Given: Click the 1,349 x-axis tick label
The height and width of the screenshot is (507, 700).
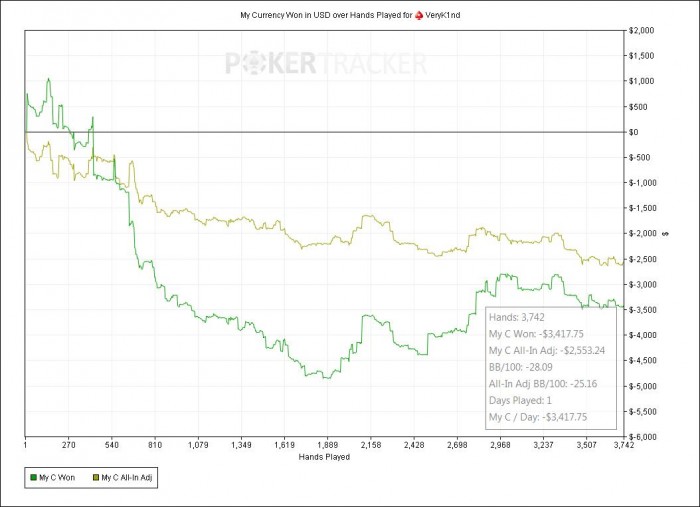Looking at the screenshot, I should pos(242,445).
